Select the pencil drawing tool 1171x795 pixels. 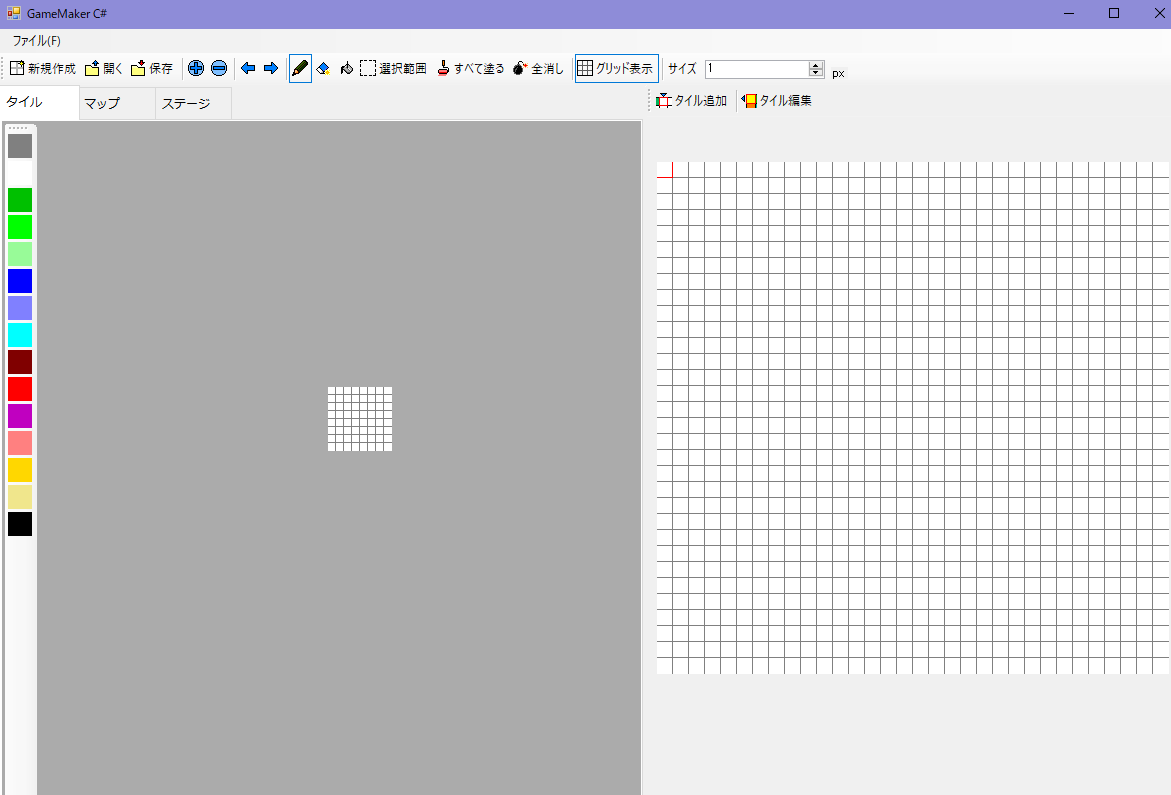300,69
